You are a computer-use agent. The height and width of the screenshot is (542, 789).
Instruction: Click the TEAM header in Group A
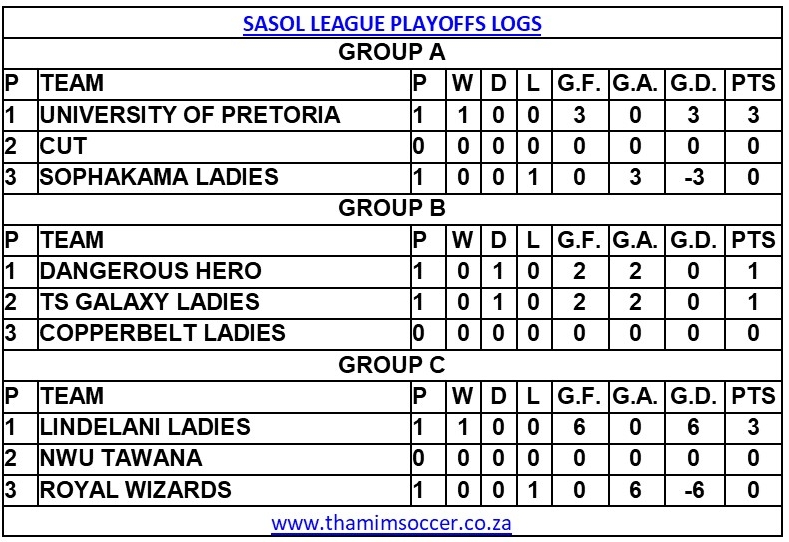click(72, 84)
